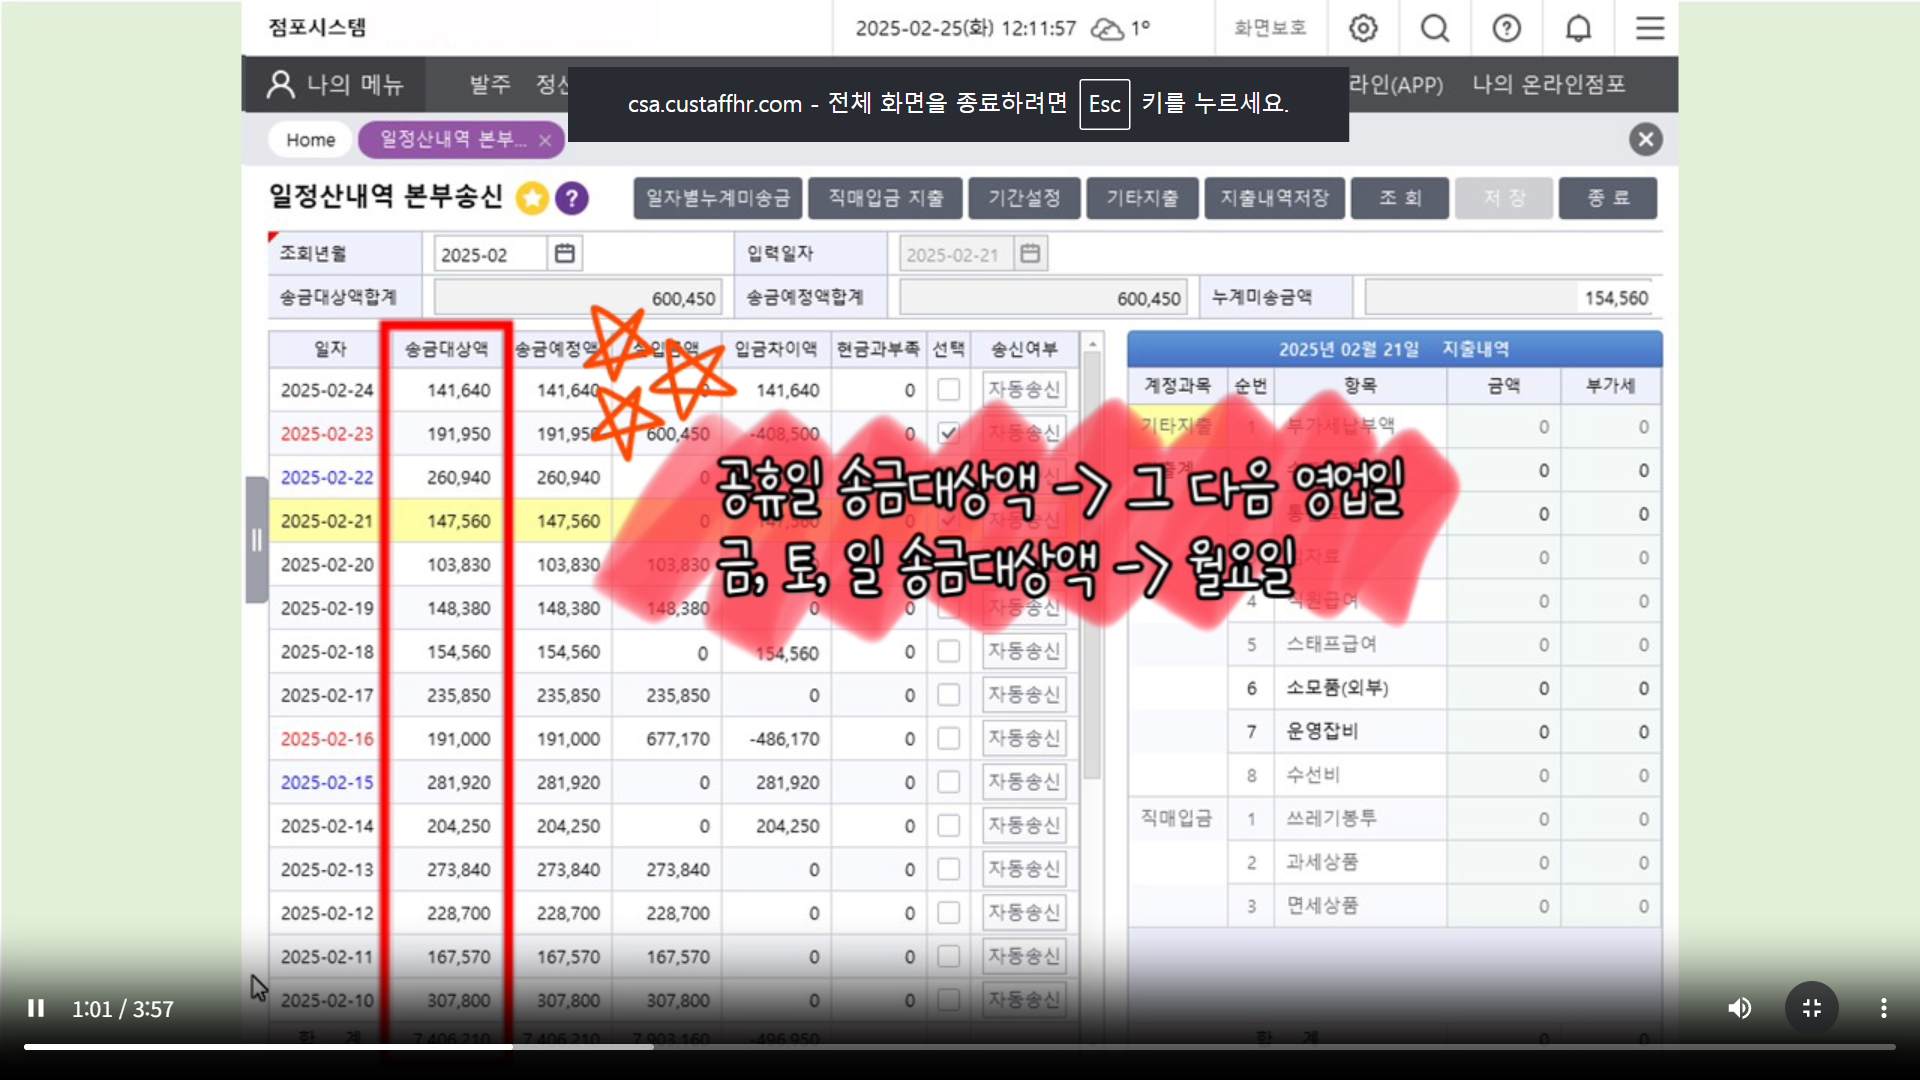Switch to the Home tab

[x=310, y=140]
